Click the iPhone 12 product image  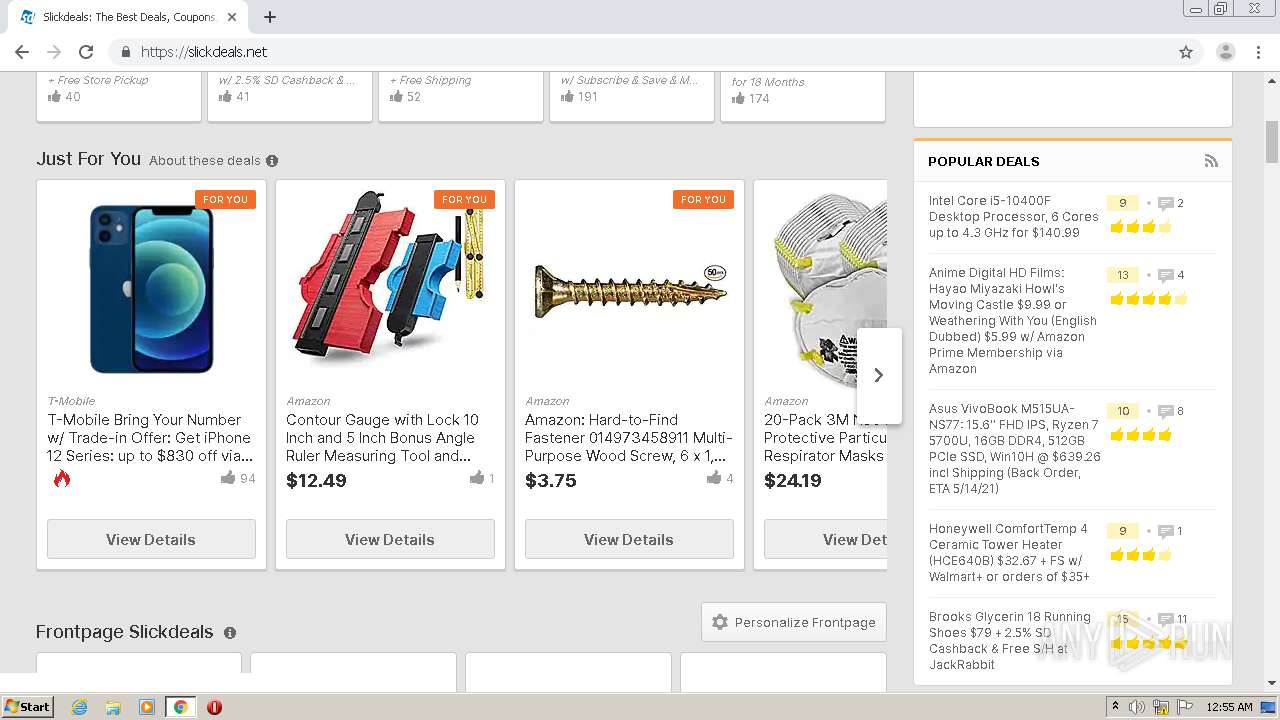151,288
